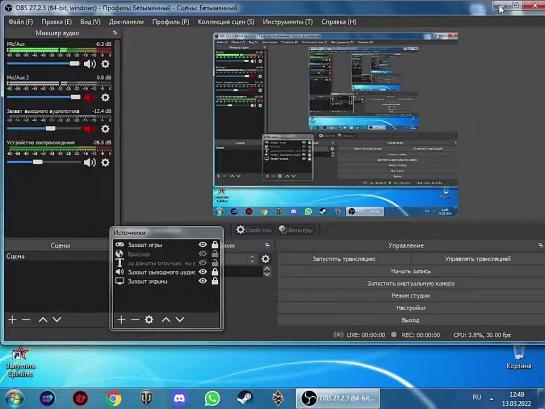Hide the Захват игры source
545x409 pixels.
tap(203, 245)
